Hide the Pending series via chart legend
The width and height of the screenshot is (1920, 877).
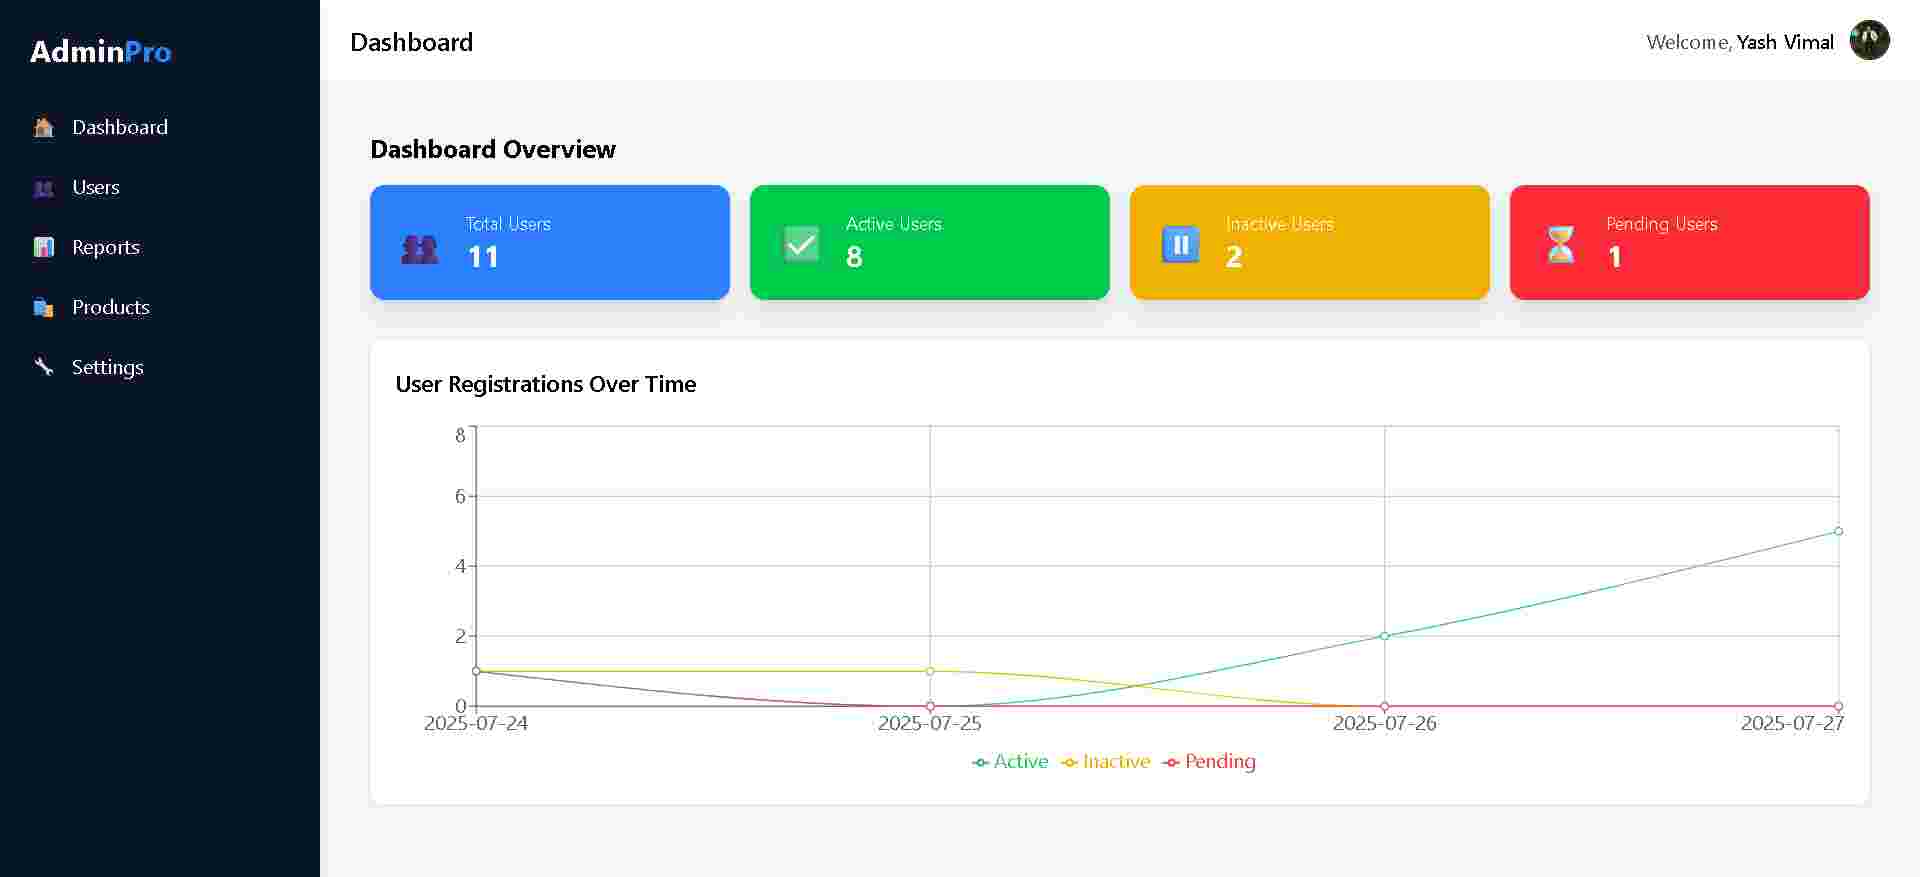click(1210, 762)
